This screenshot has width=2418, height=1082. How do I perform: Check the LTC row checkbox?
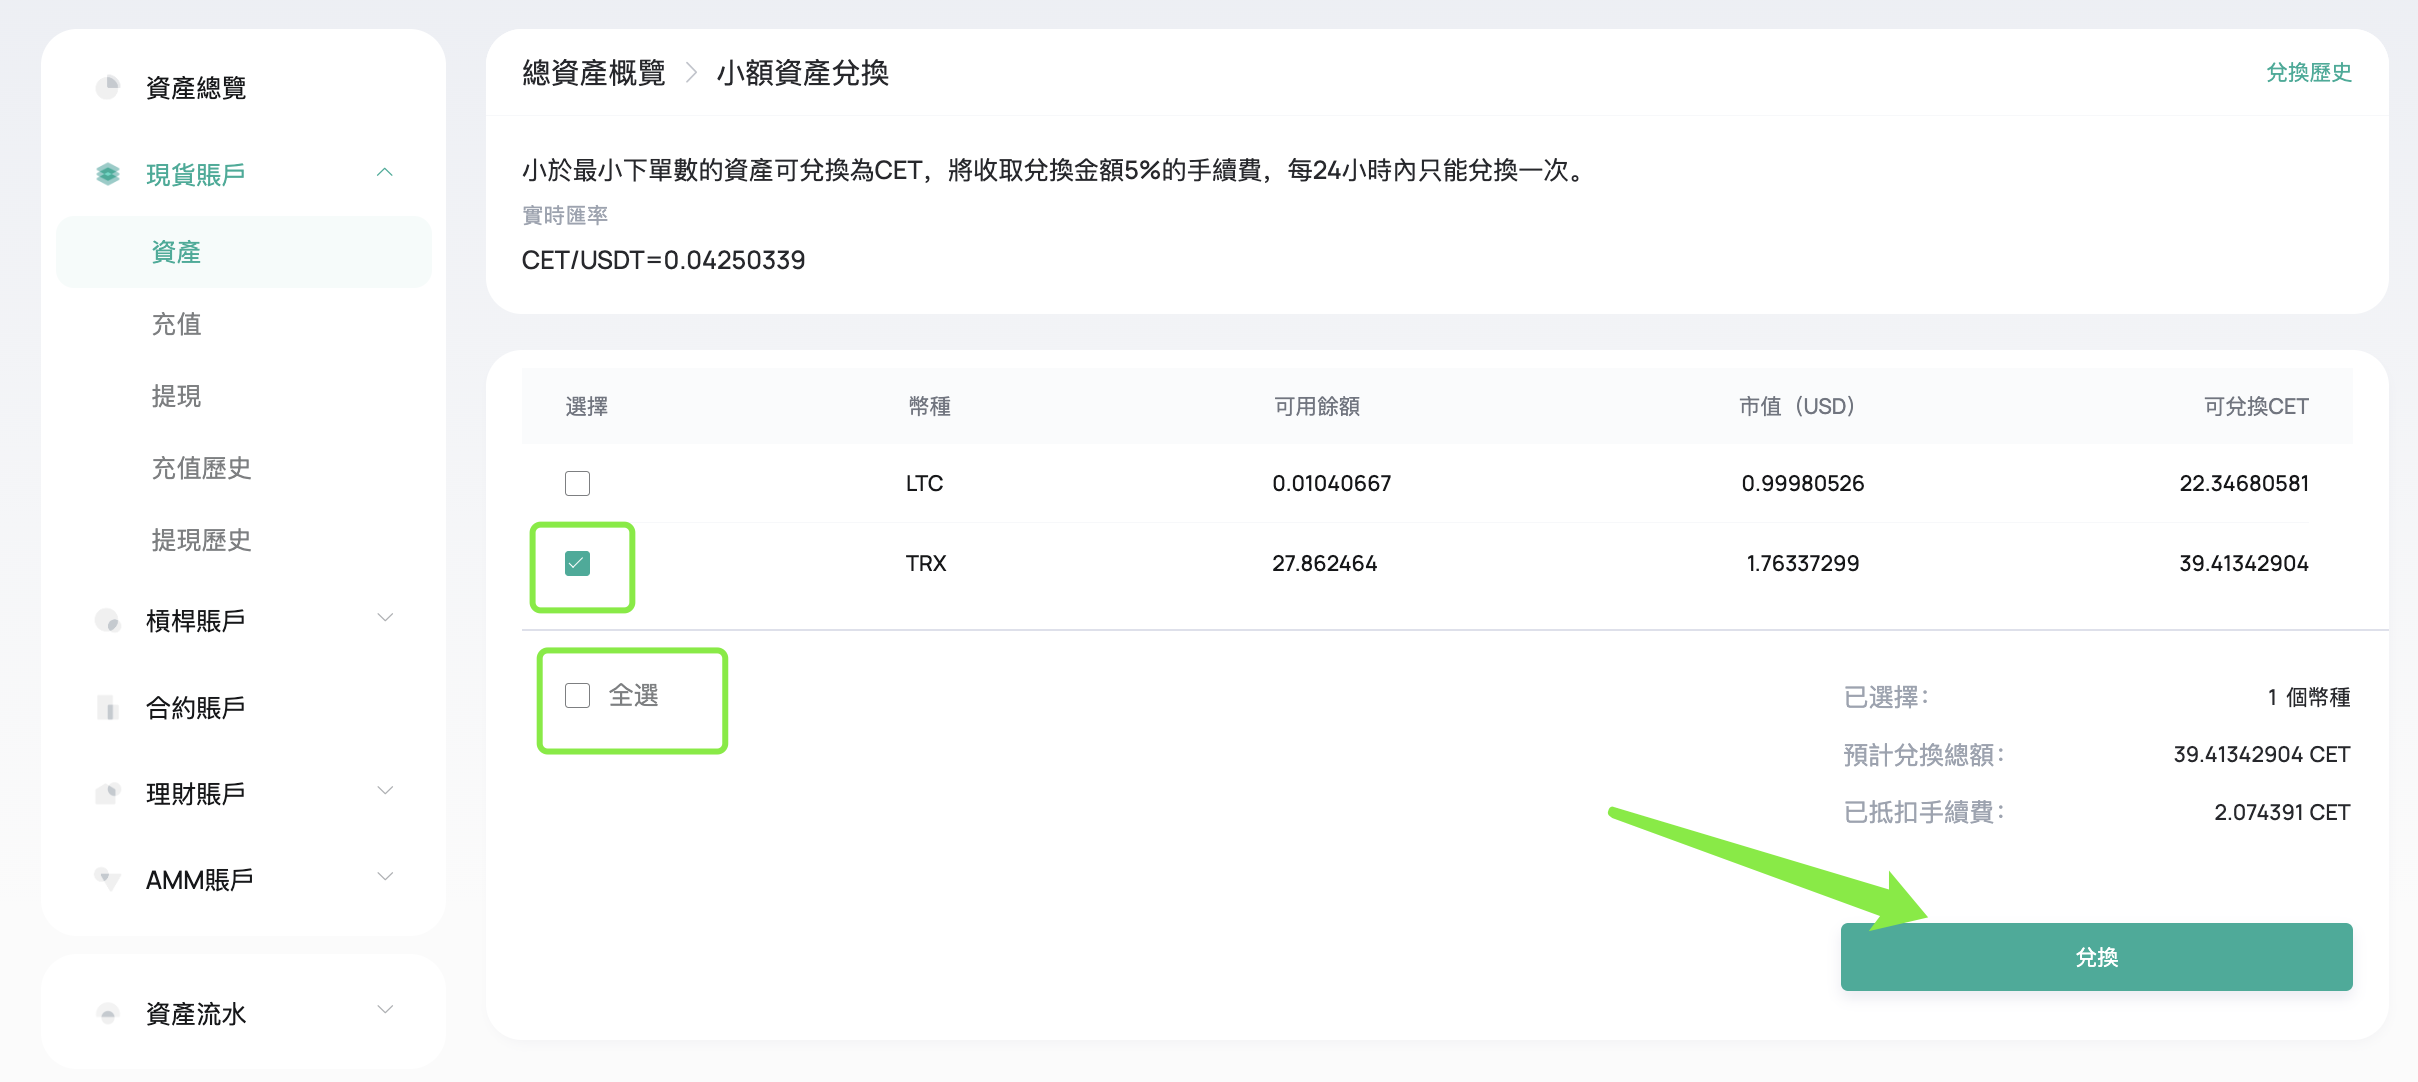[x=577, y=484]
